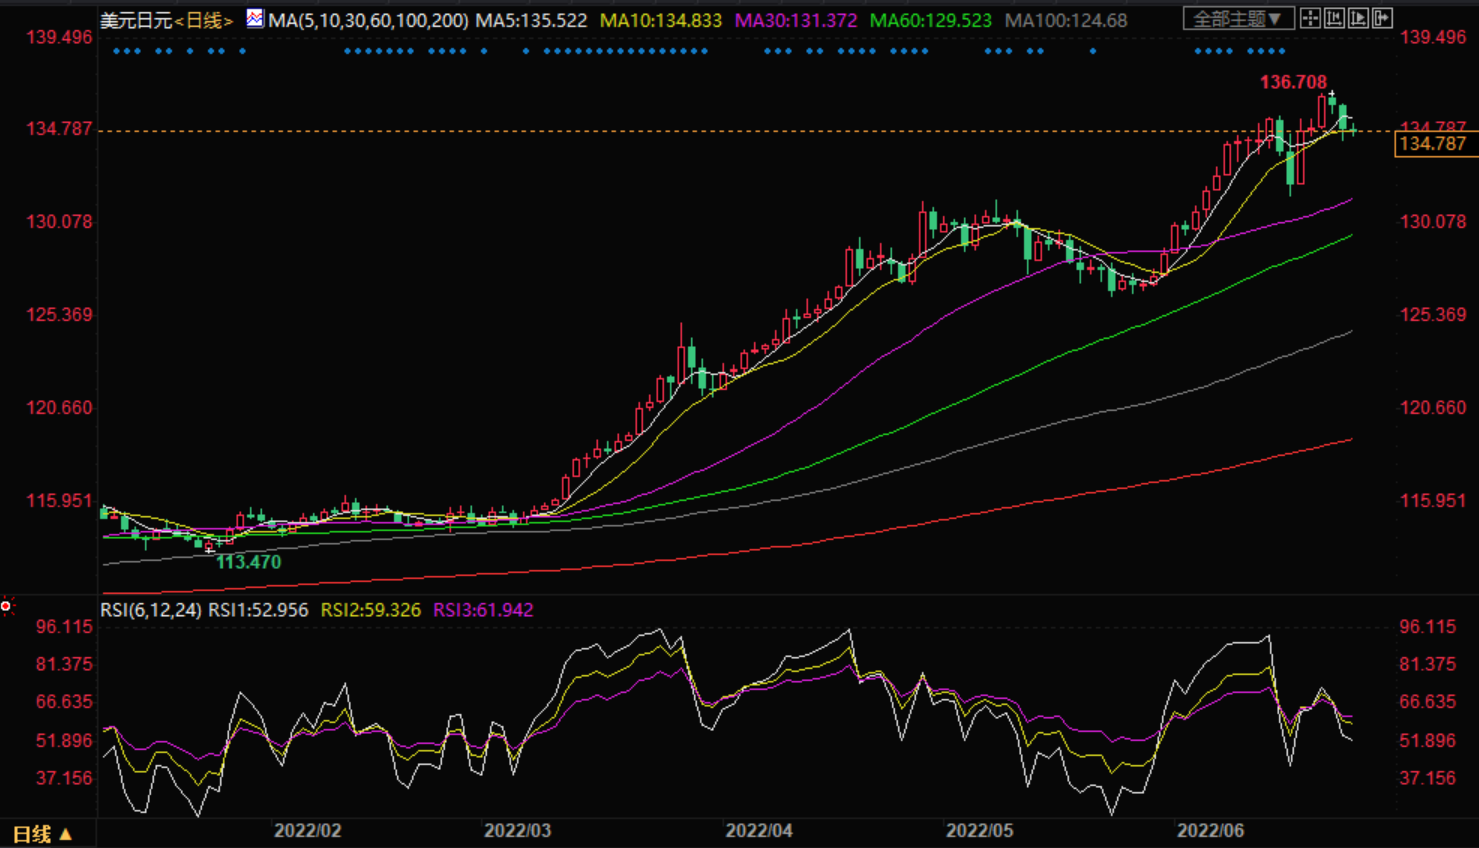Click the lone blue event dot below 全部主题

(x=1092, y=51)
